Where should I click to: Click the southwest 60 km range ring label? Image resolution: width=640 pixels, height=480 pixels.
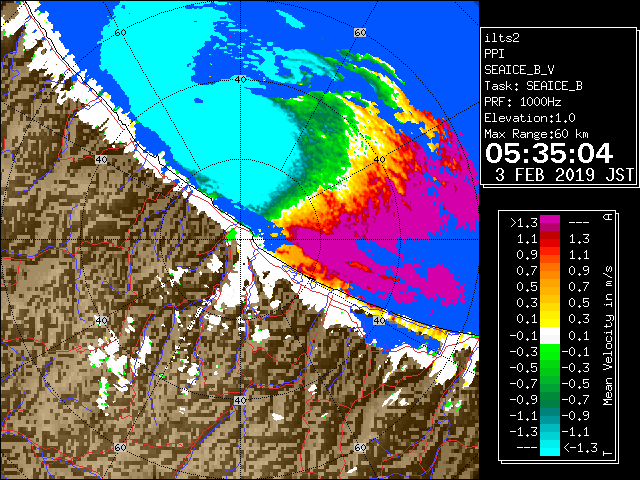pos(120,447)
